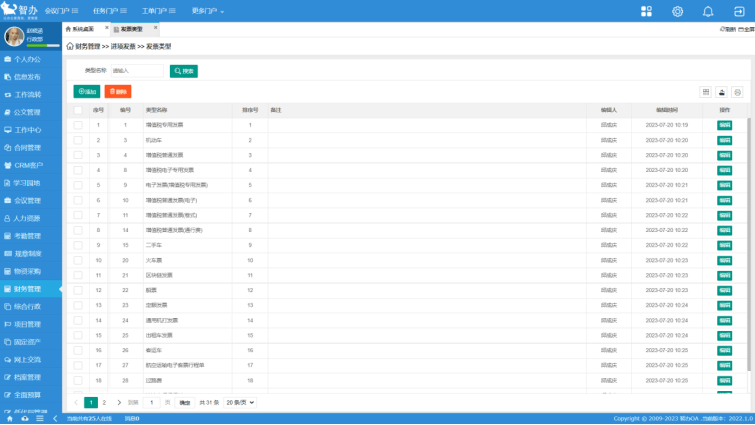
Task: Click the print icon above the table
Action: [x=737, y=91]
